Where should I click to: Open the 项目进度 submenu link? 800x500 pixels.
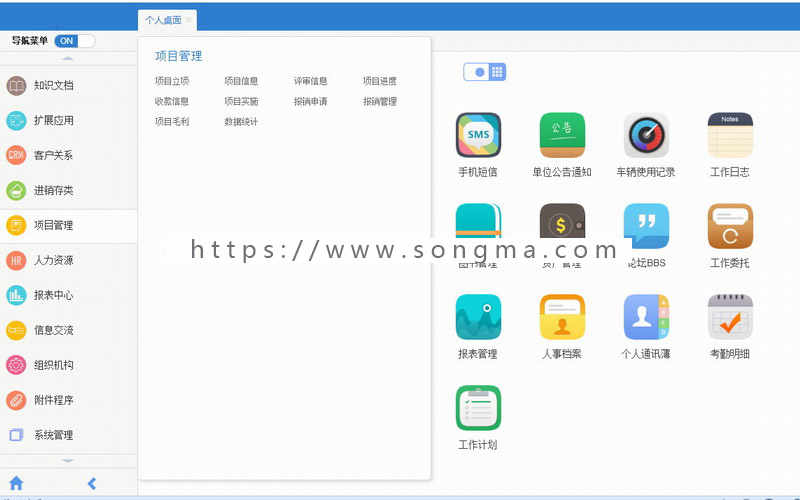(x=380, y=81)
